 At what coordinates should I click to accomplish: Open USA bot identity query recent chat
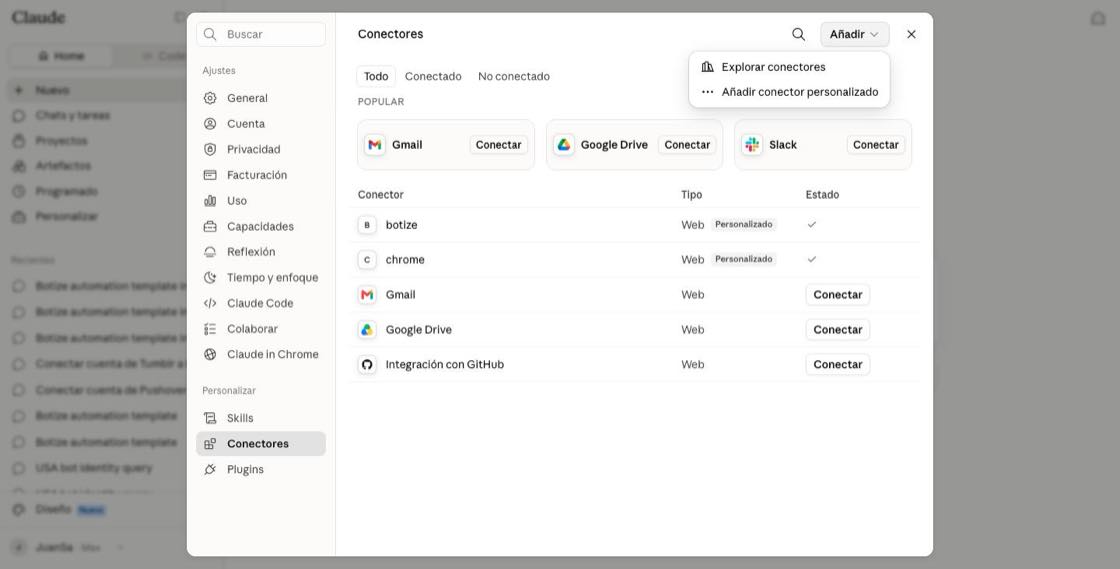tap(94, 469)
